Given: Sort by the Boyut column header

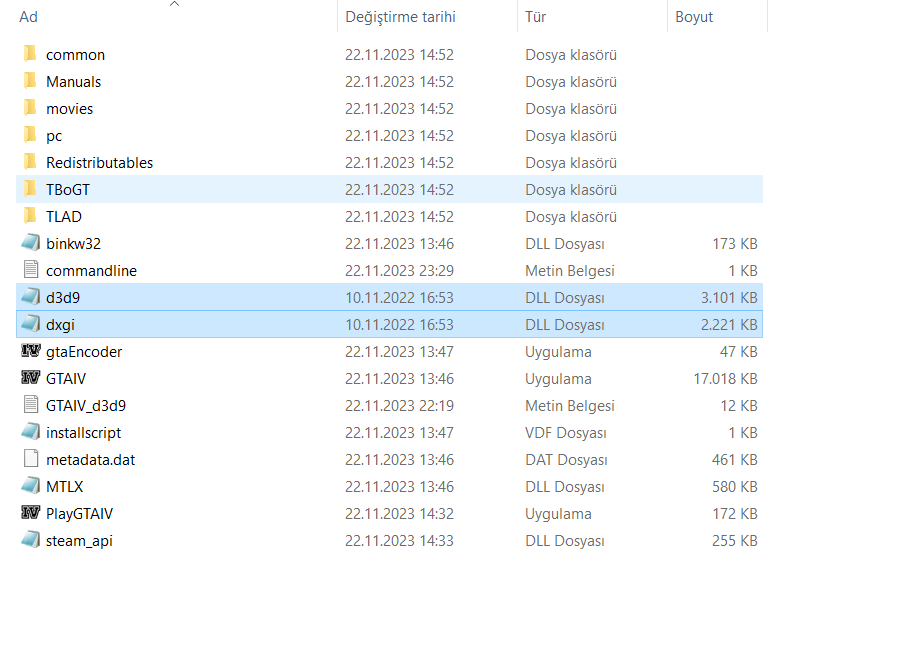Looking at the screenshot, I should (694, 17).
